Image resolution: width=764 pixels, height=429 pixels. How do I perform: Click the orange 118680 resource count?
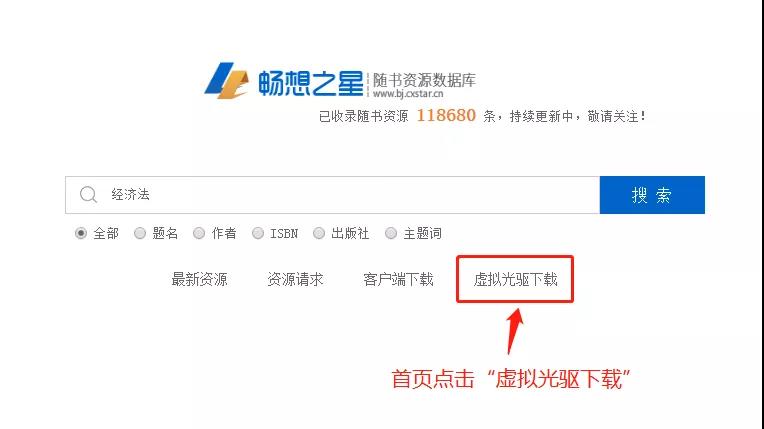click(x=446, y=116)
